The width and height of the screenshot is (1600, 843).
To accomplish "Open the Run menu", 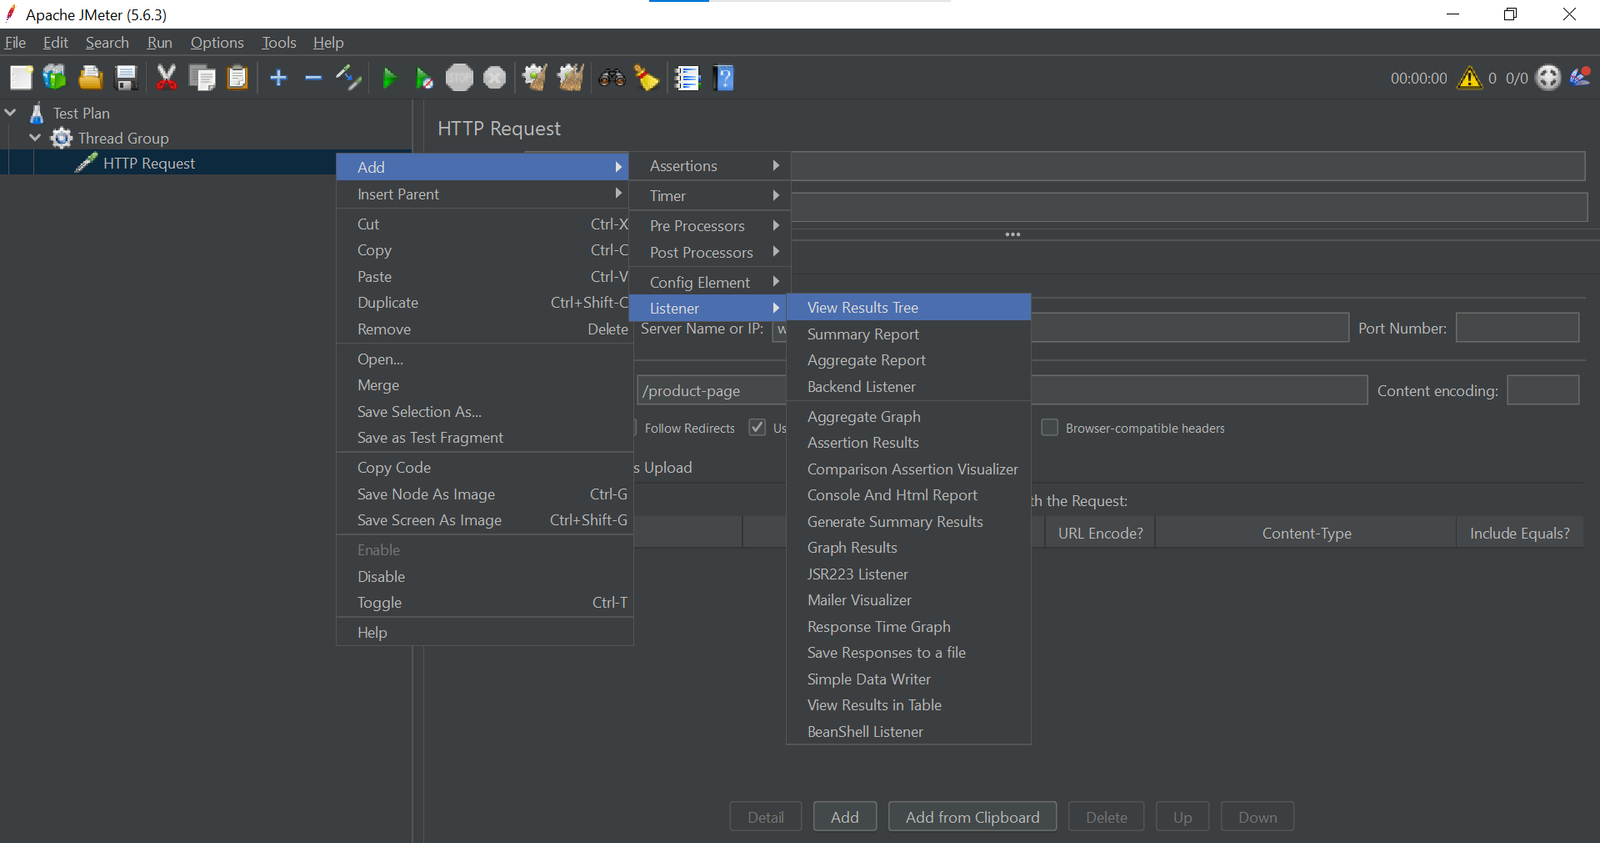I will point(160,43).
